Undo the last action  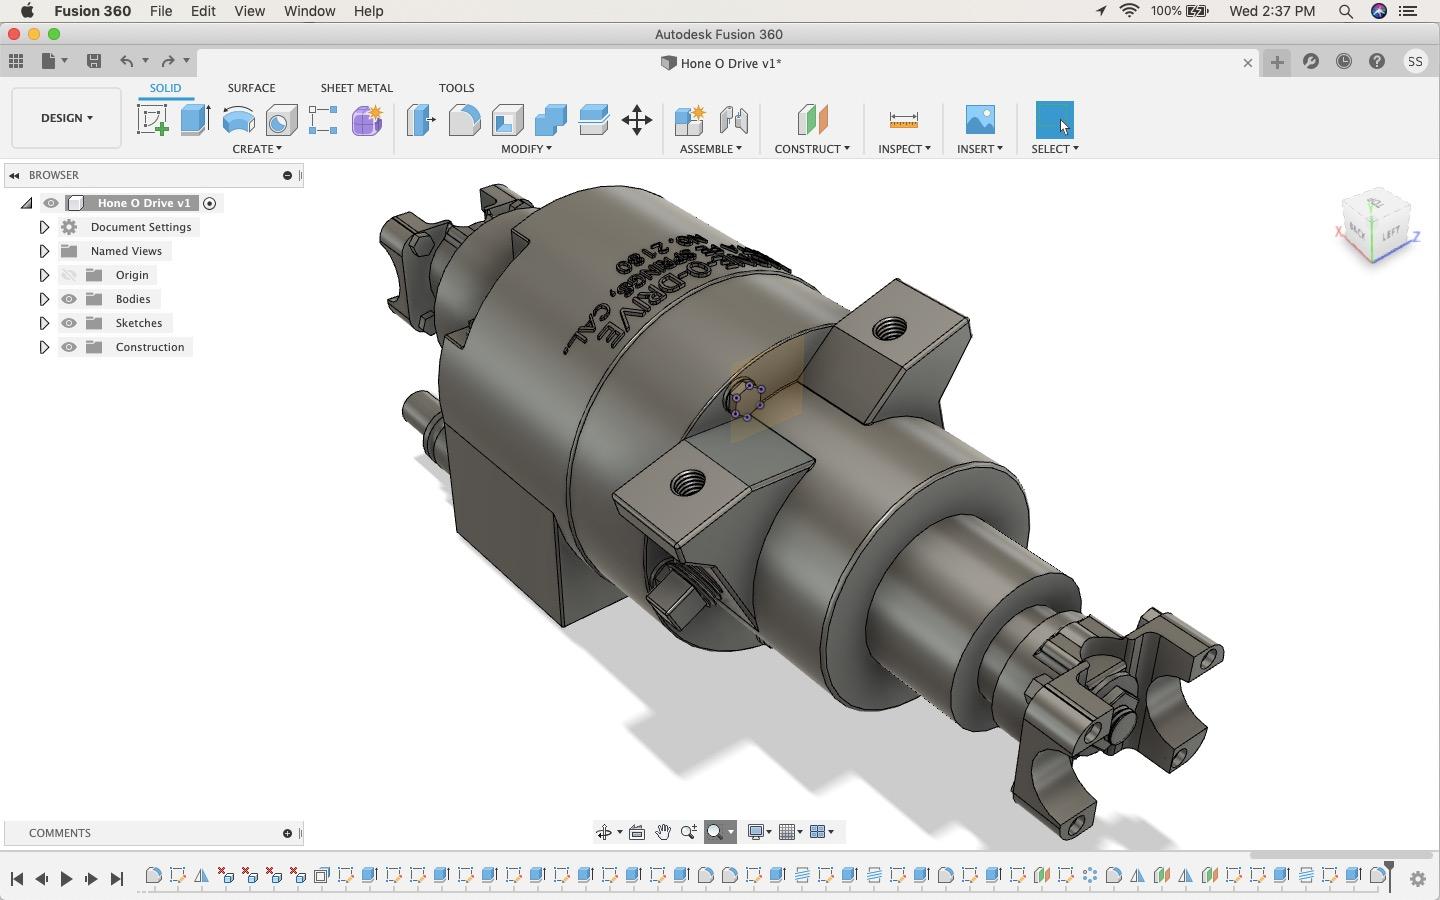click(x=127, y=62)
